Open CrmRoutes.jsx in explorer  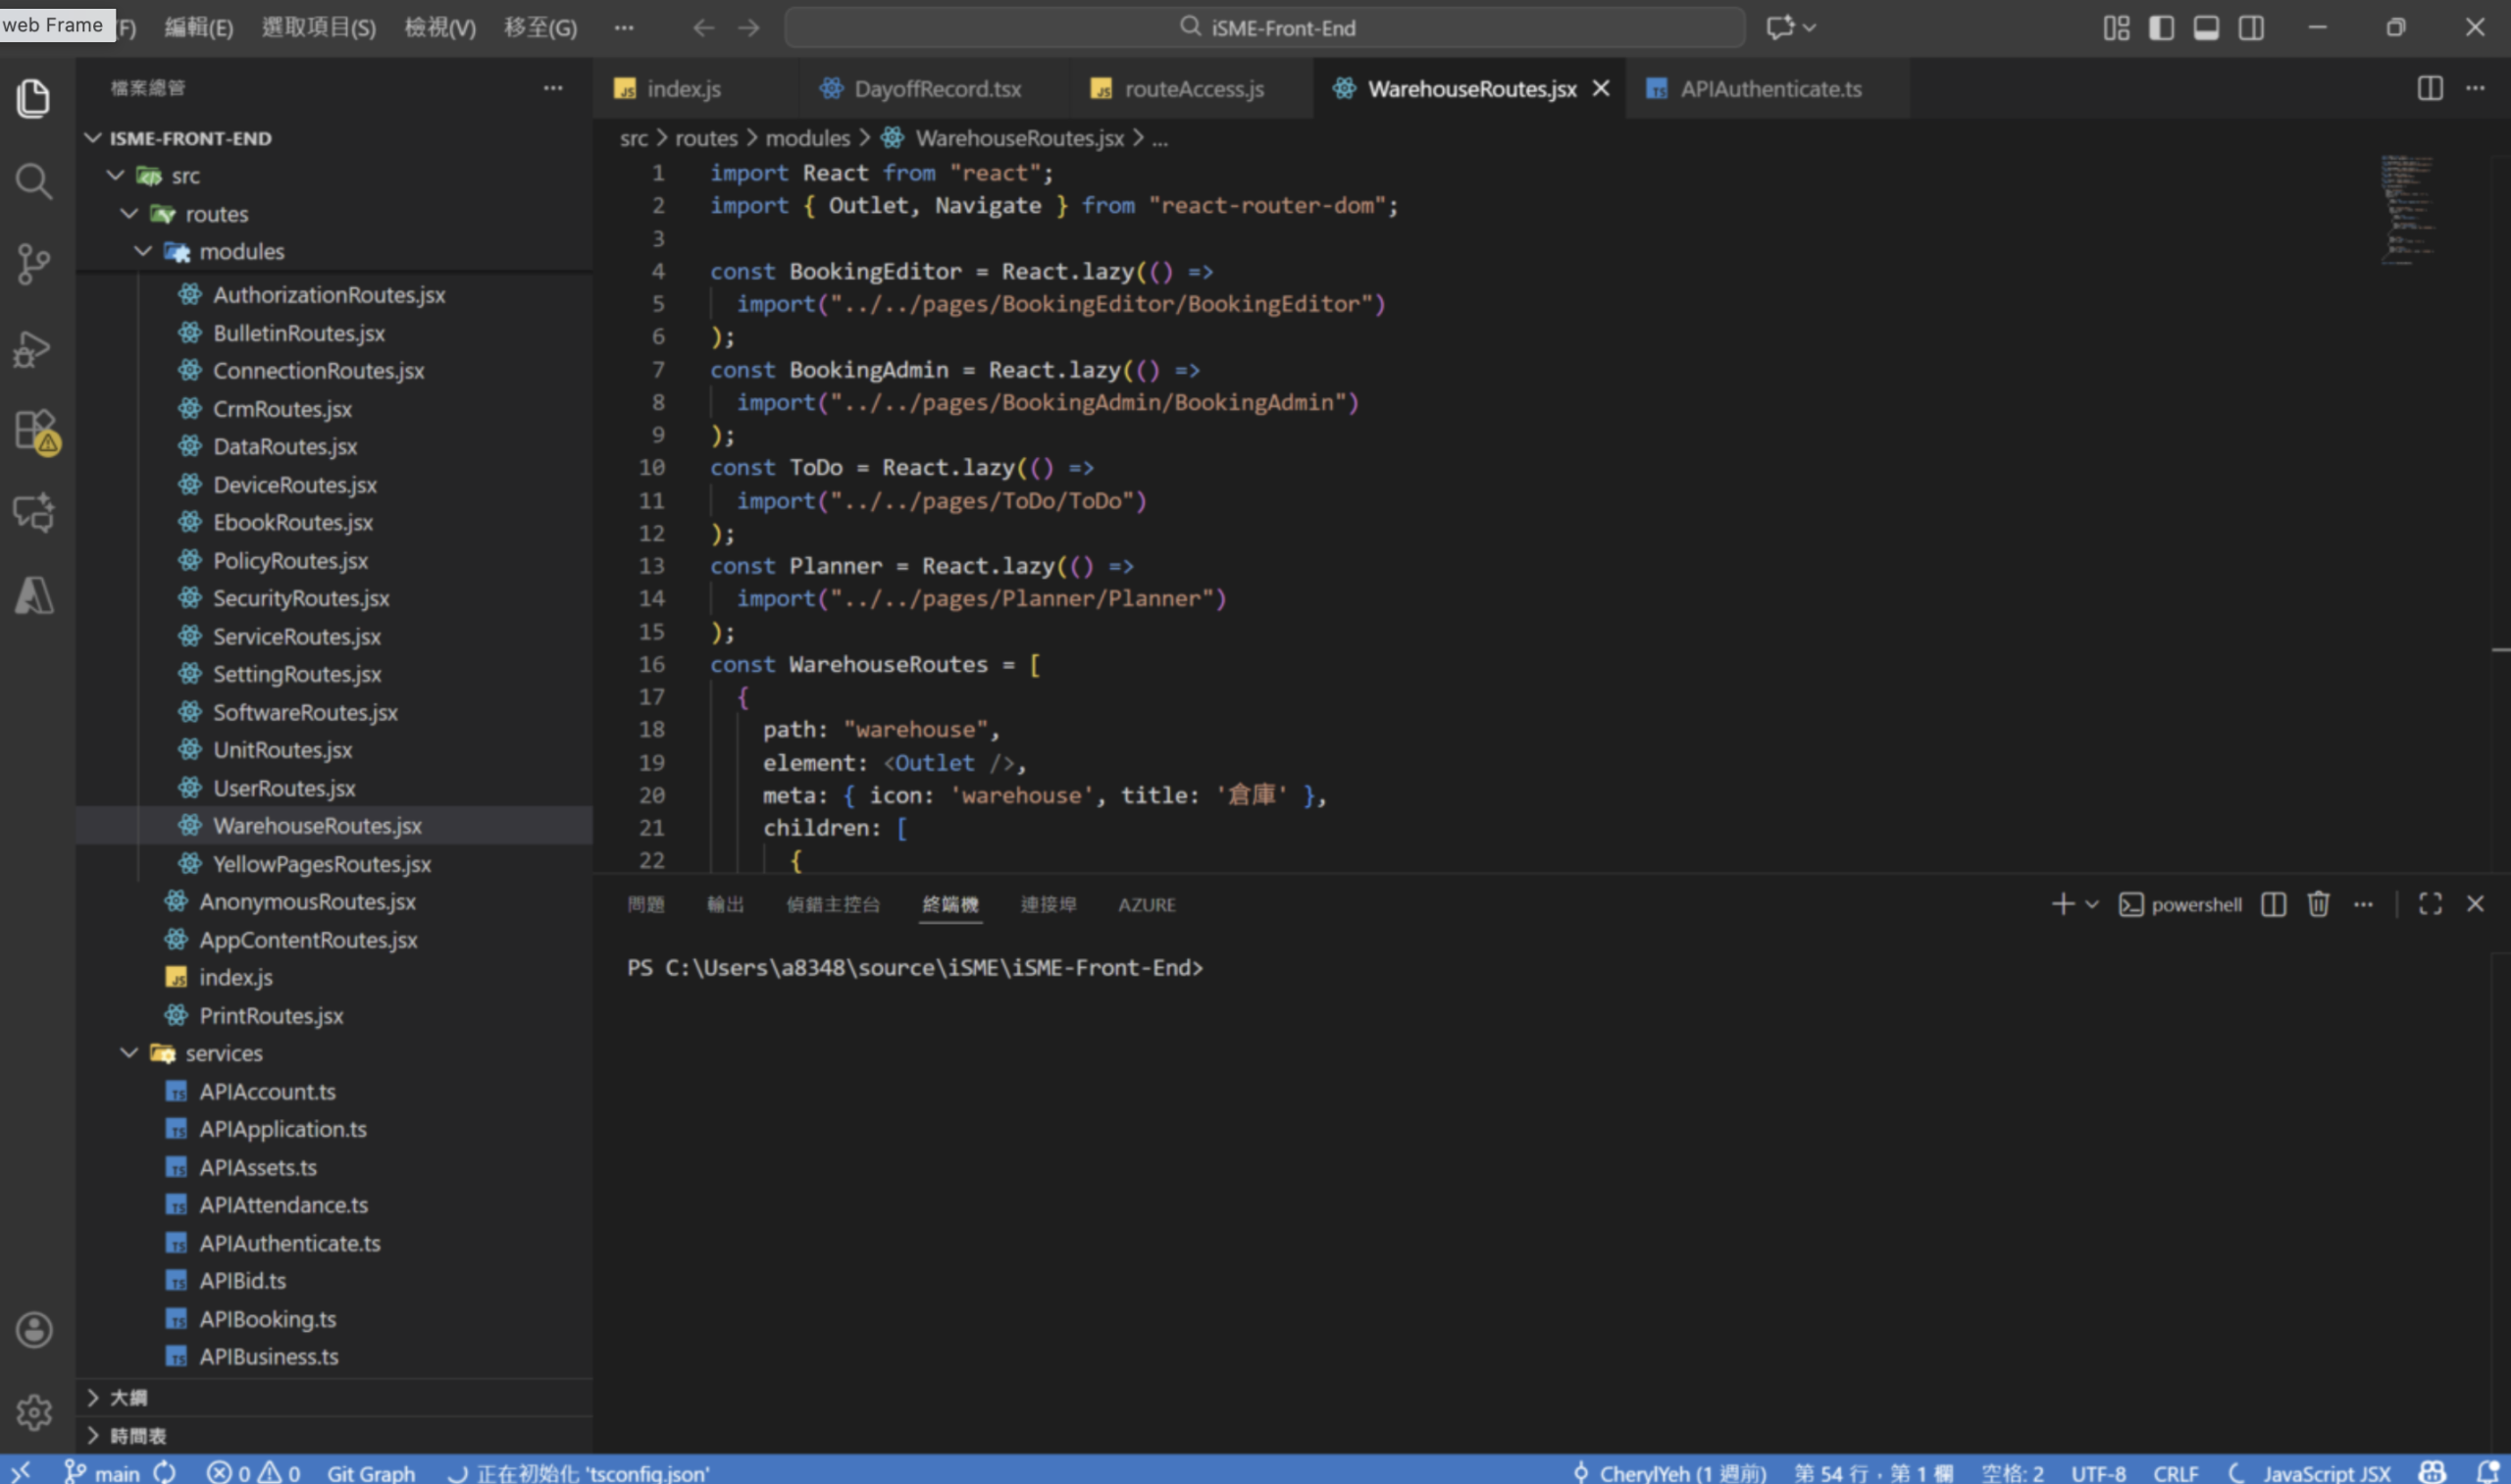(x=282, y=409)
